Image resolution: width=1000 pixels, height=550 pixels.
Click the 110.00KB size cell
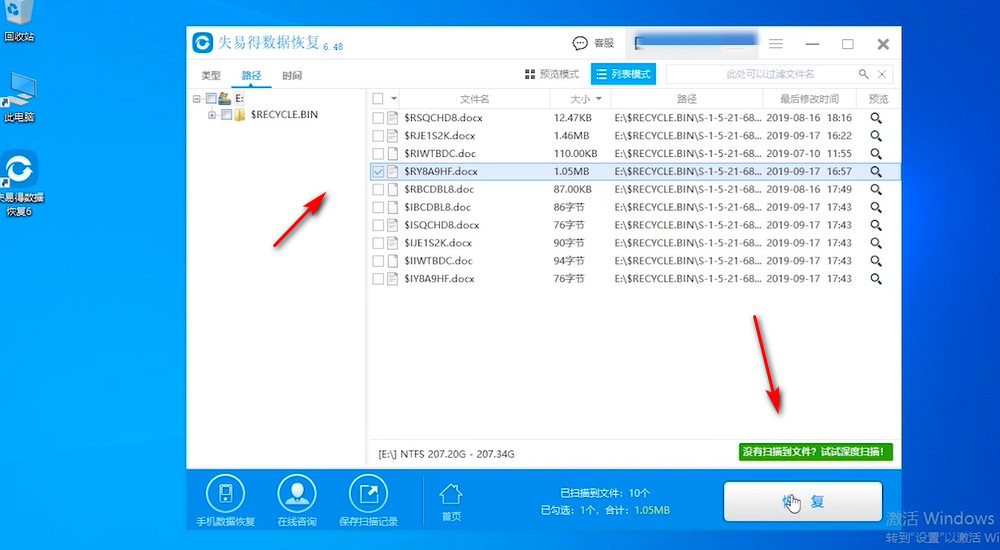pos(575,154)
